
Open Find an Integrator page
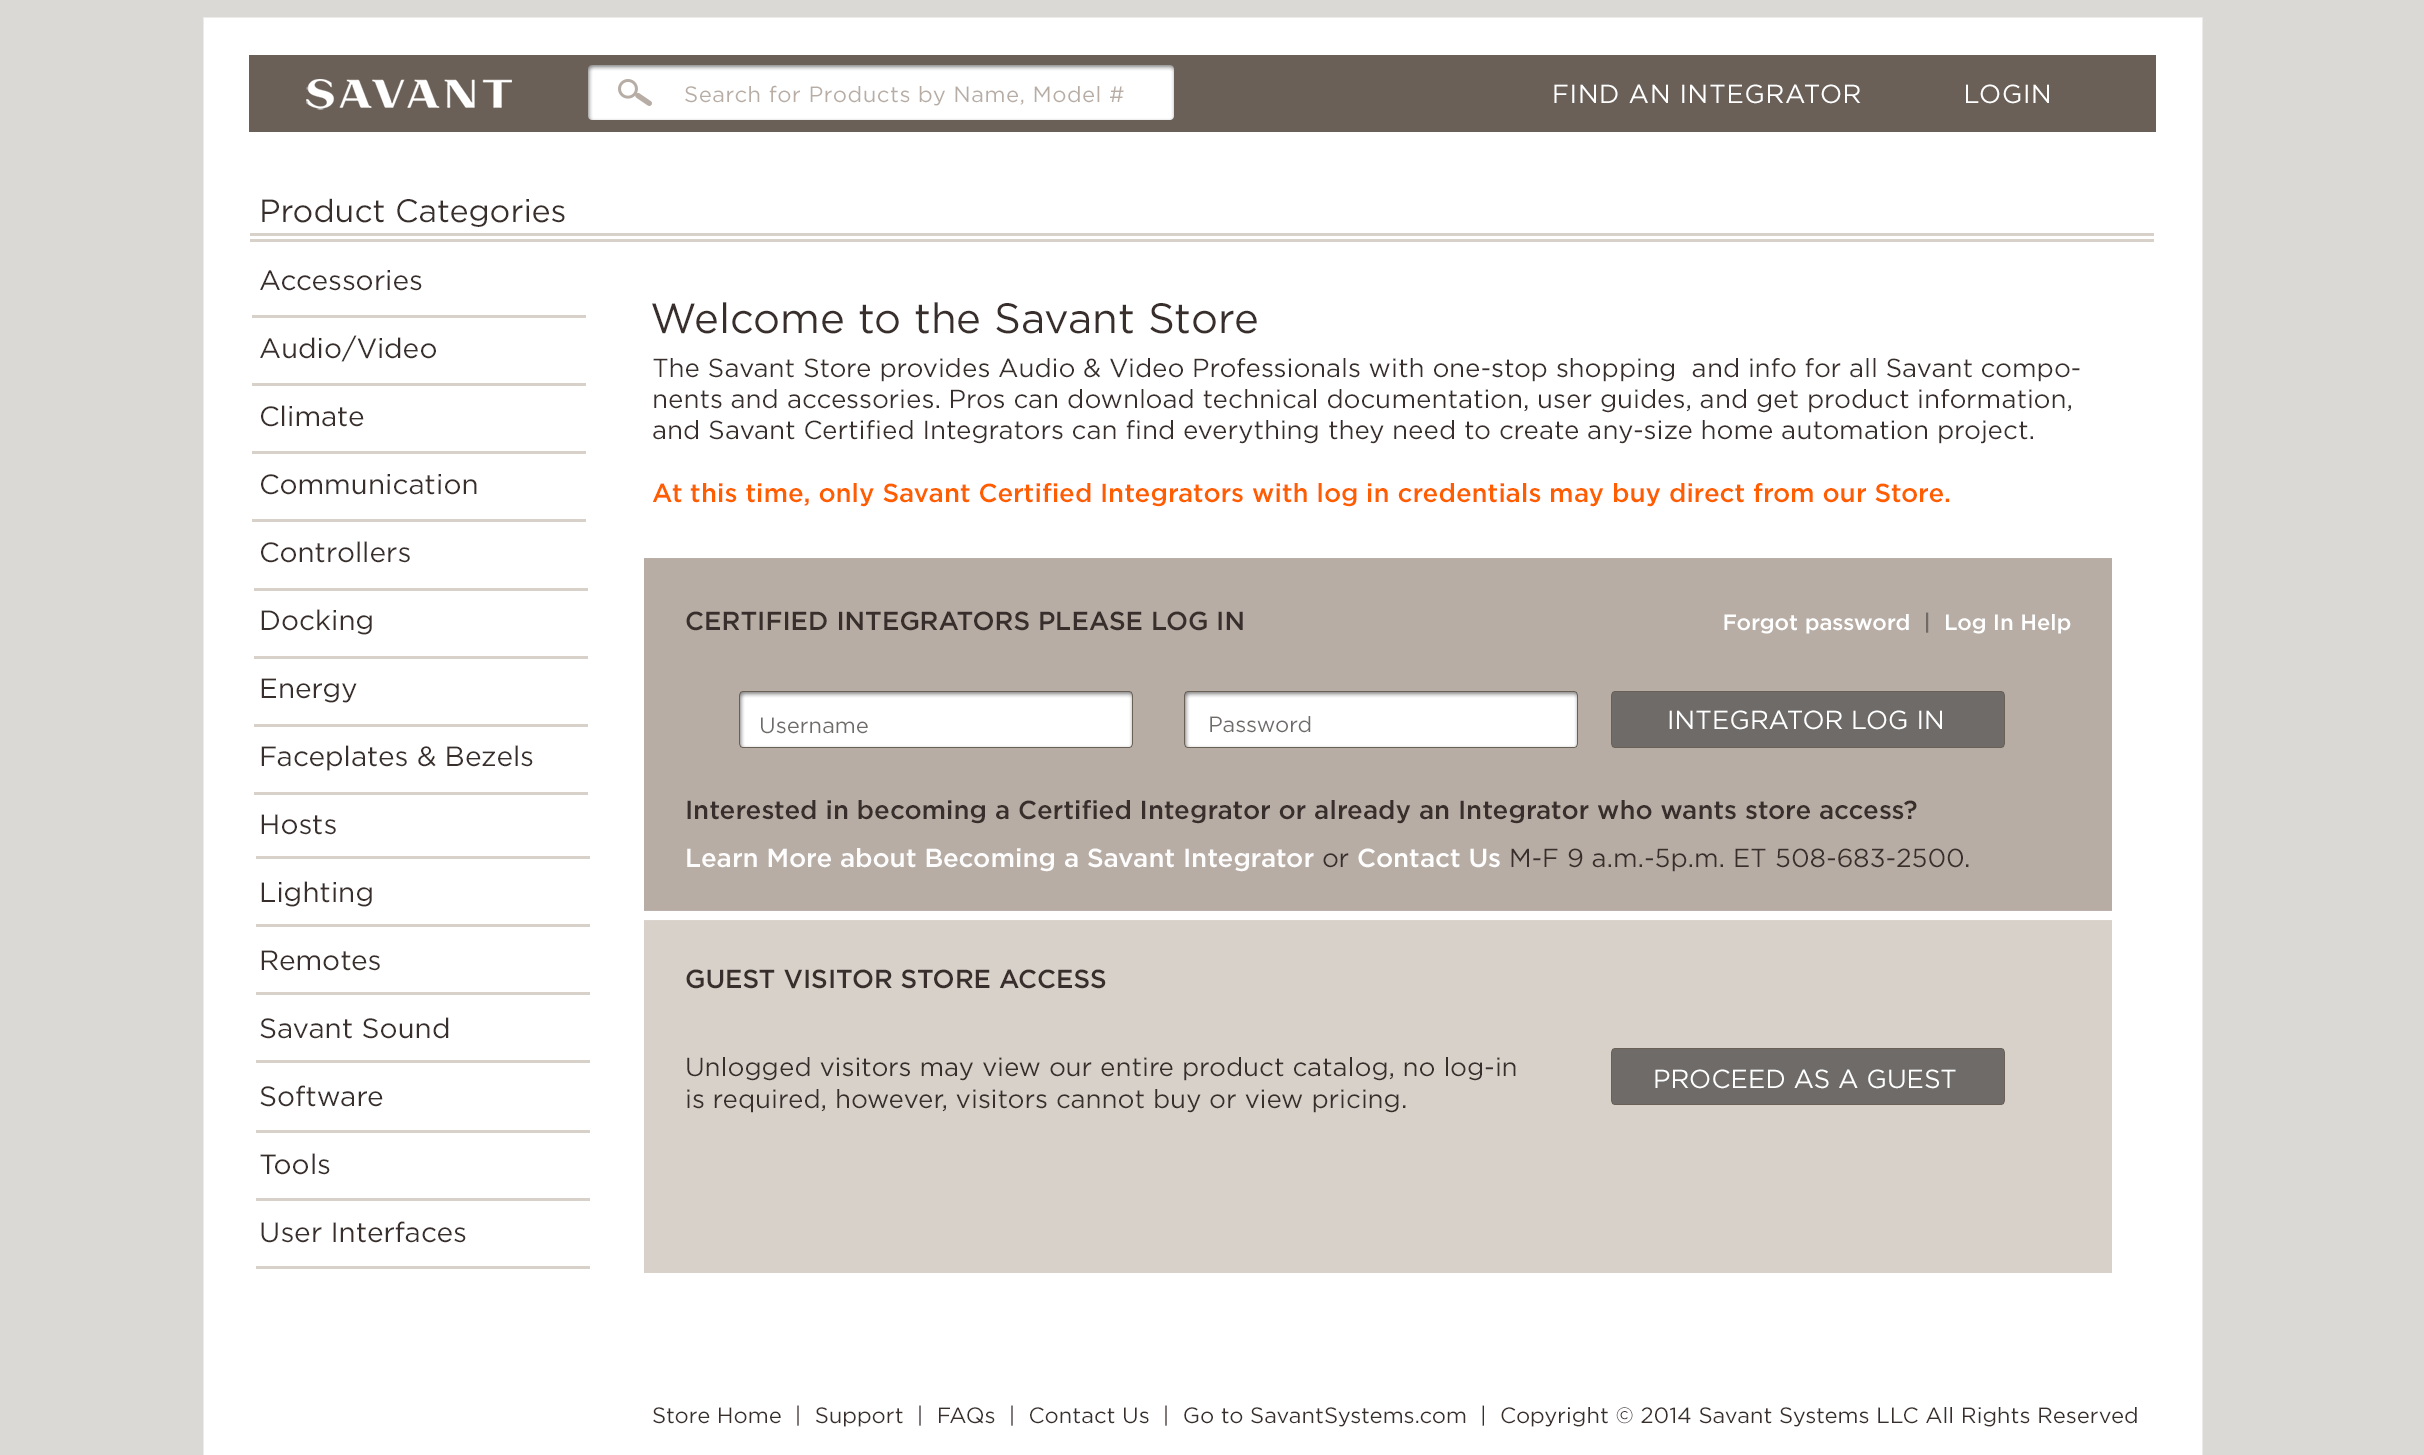1706,94
